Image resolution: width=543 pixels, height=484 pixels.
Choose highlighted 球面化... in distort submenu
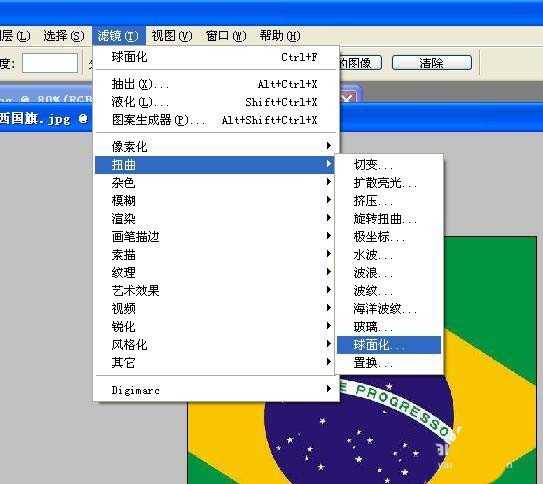pyautogui.click(x=389, y=345)
